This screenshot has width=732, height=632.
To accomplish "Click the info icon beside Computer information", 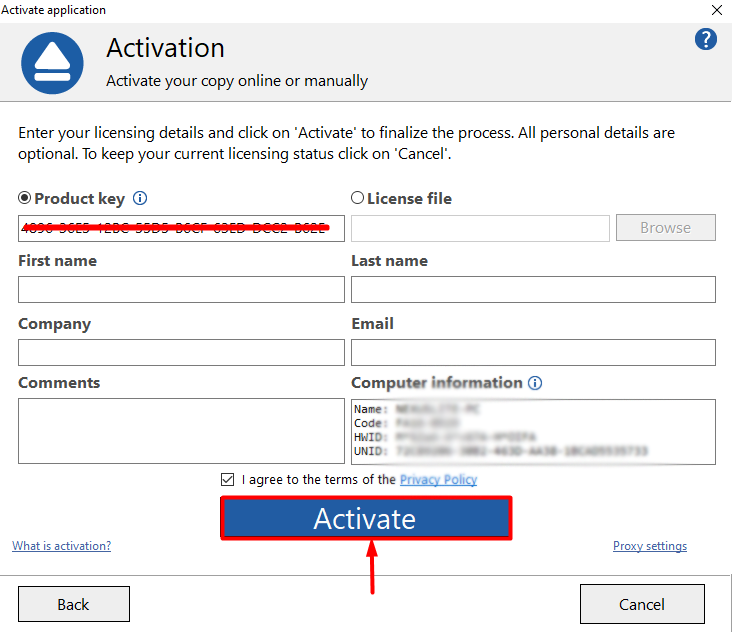I will (535, 383).
